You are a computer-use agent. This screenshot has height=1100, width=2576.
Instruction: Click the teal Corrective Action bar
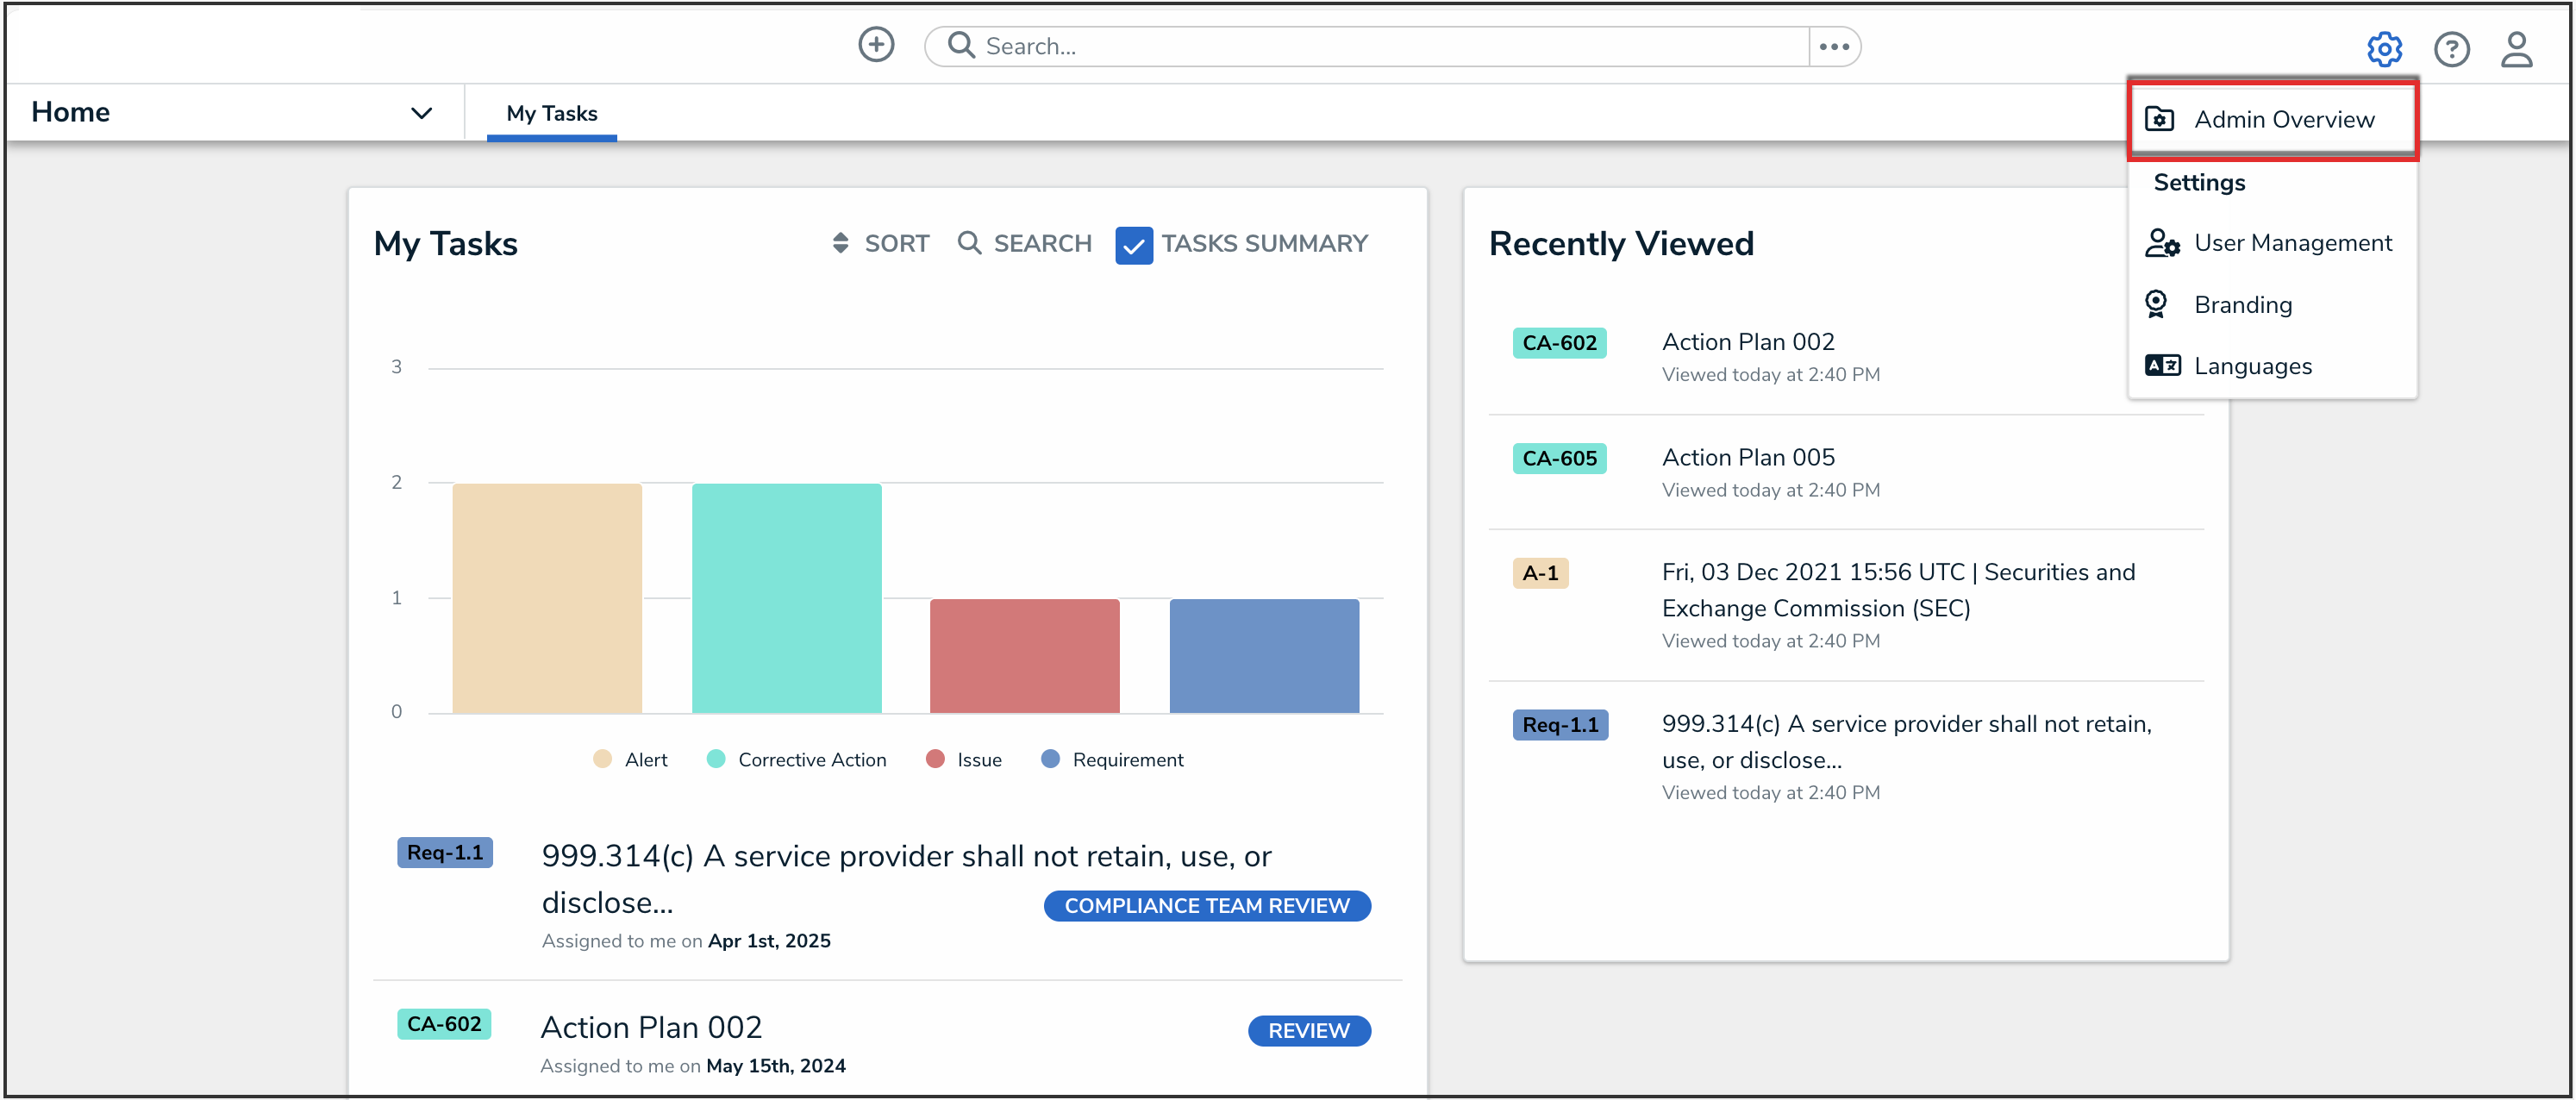pos(786,598)
